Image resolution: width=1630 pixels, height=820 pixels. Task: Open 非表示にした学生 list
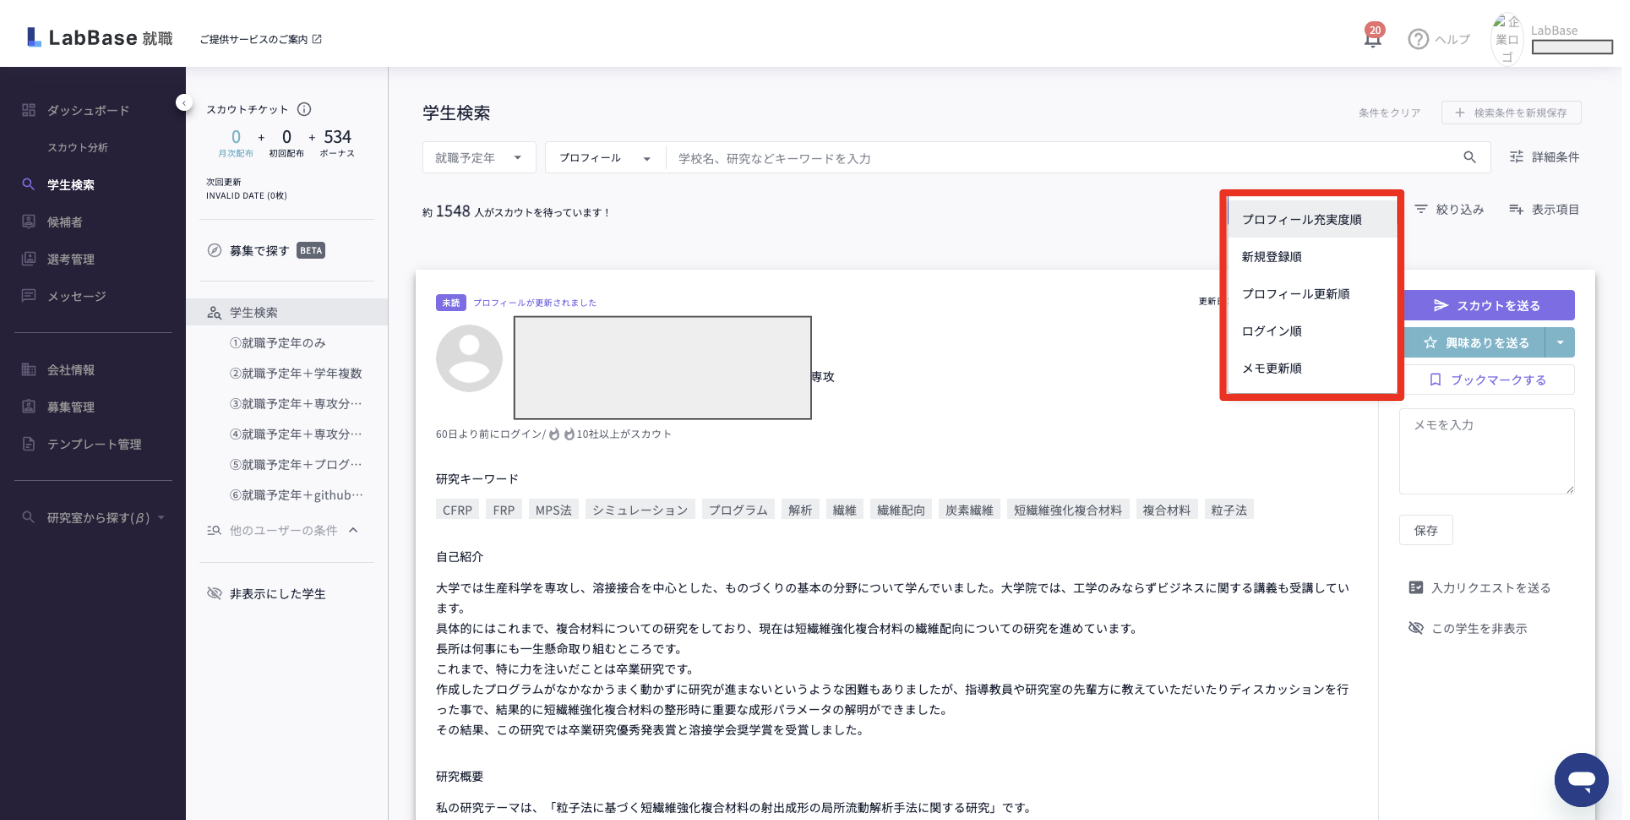266,594
